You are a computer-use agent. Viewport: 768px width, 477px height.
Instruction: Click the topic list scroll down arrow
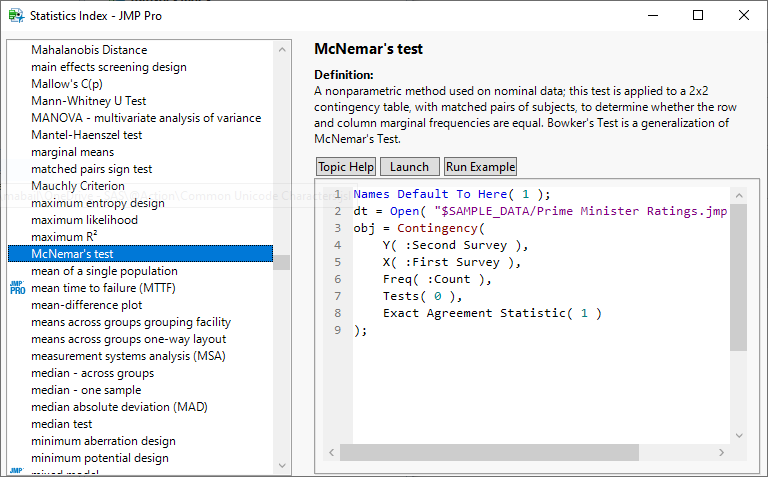pyautogui.click(x=281, y=466)
